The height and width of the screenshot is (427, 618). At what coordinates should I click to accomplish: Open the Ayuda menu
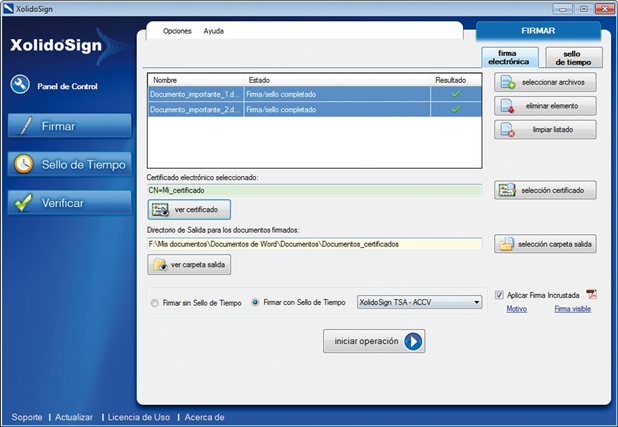point(214,31)
